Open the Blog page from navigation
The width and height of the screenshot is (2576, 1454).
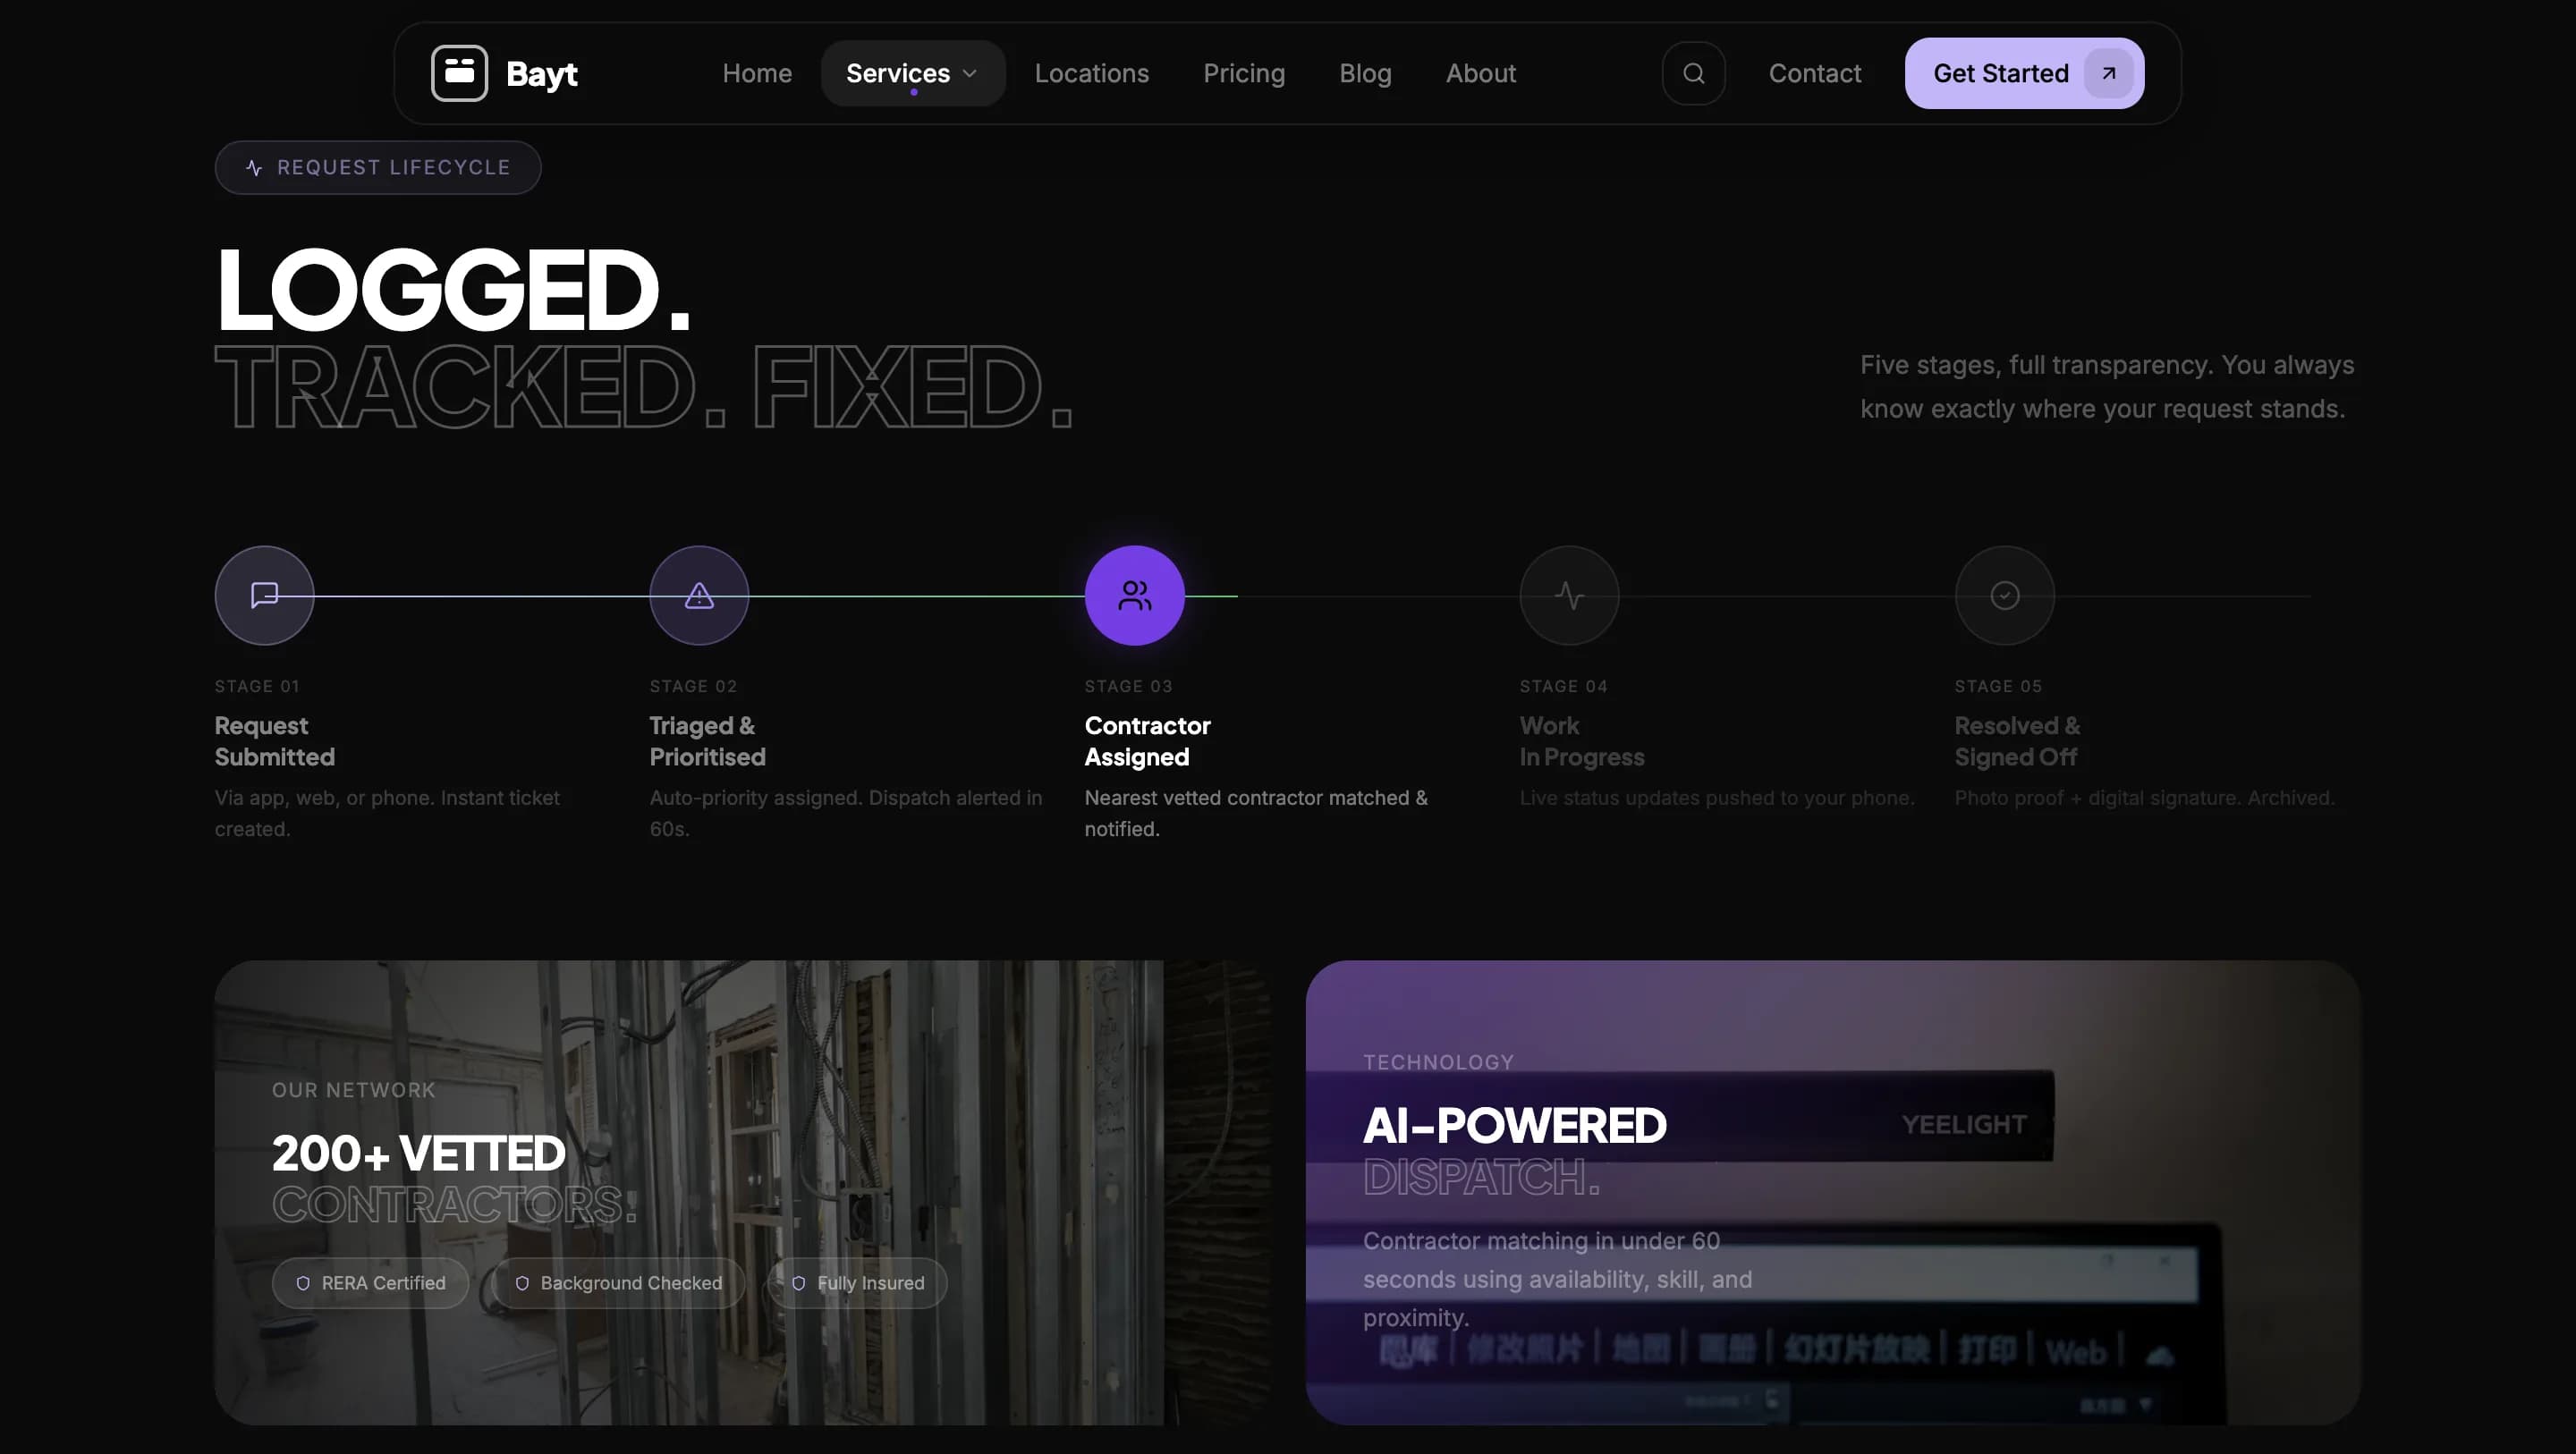(1365, 73)
